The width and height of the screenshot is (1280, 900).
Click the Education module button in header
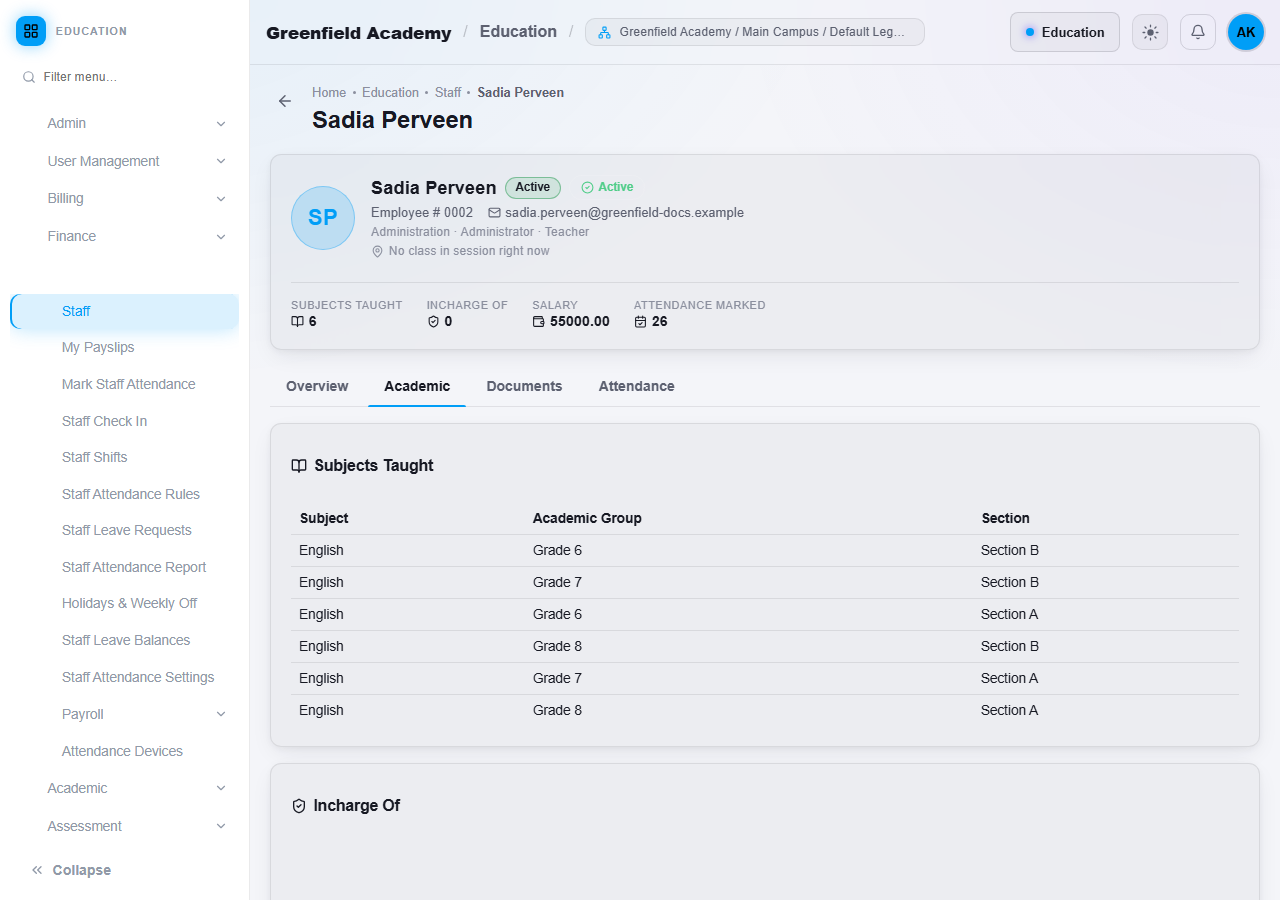pyautogui.click(x=1065, y=32)
